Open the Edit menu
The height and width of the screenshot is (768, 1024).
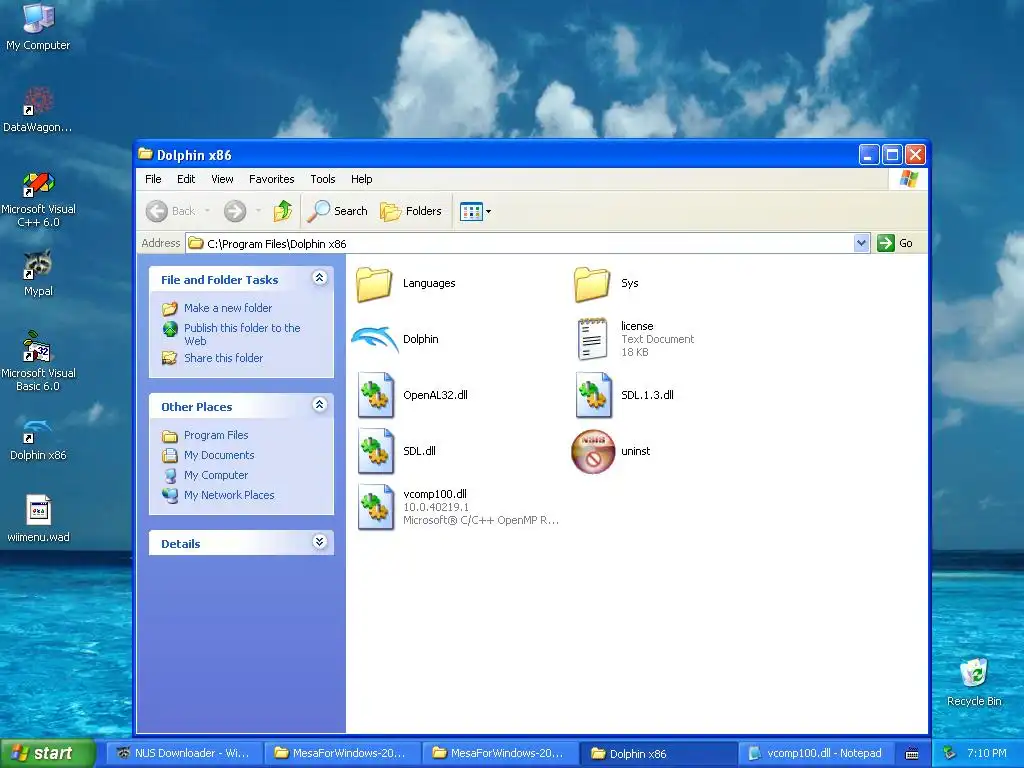click(186, 179)
